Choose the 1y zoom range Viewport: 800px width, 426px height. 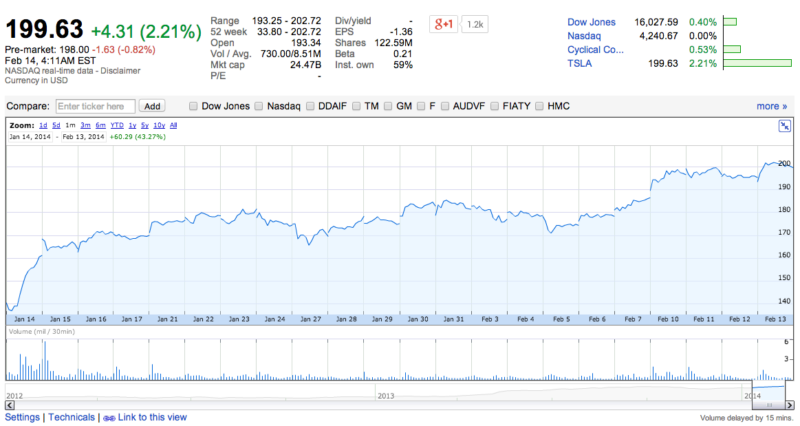pyautogui.click(x=132, y=125)
